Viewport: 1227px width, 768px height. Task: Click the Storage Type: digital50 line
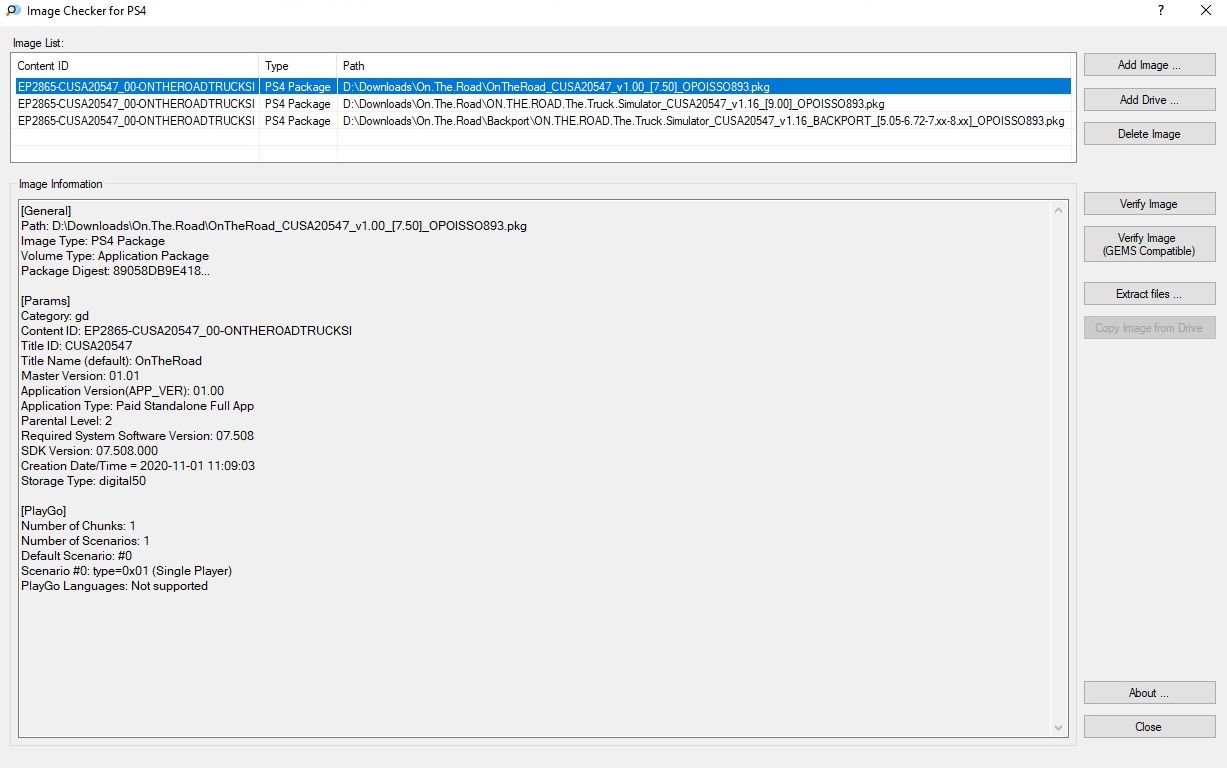point(84,481)
